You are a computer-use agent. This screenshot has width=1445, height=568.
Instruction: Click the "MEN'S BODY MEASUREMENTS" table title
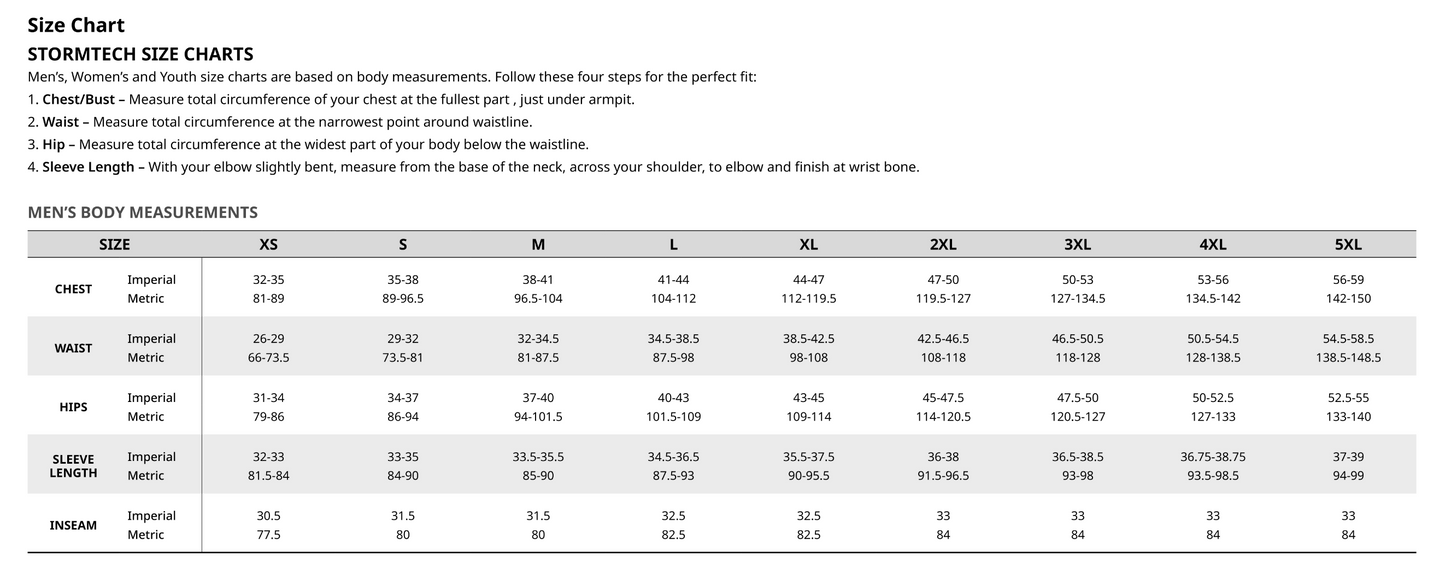pos(143,212)
